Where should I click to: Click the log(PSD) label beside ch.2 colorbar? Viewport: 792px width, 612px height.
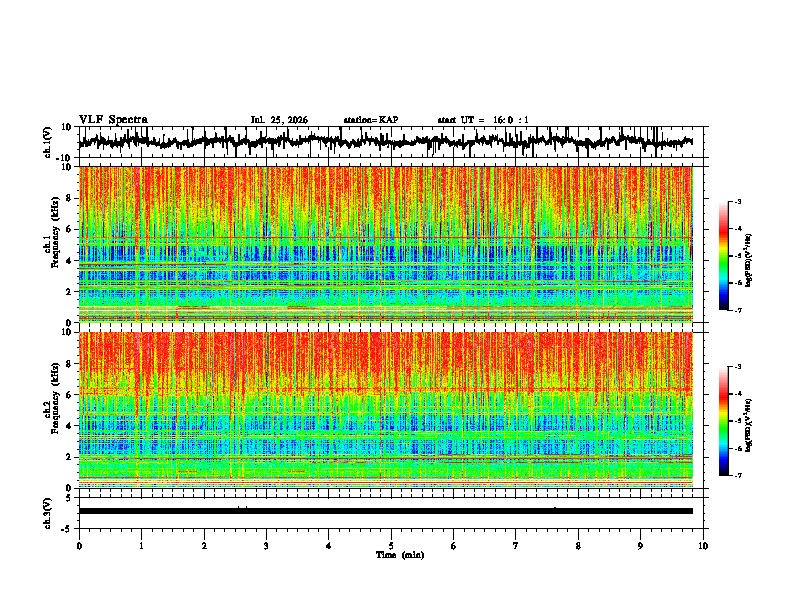(749, 425)
